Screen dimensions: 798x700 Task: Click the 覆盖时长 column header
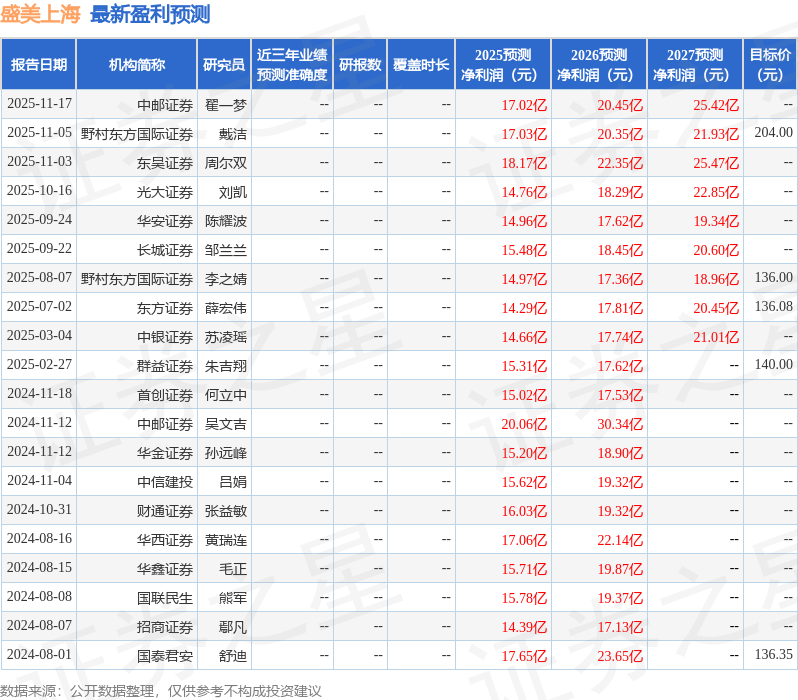tap(421, 65)
